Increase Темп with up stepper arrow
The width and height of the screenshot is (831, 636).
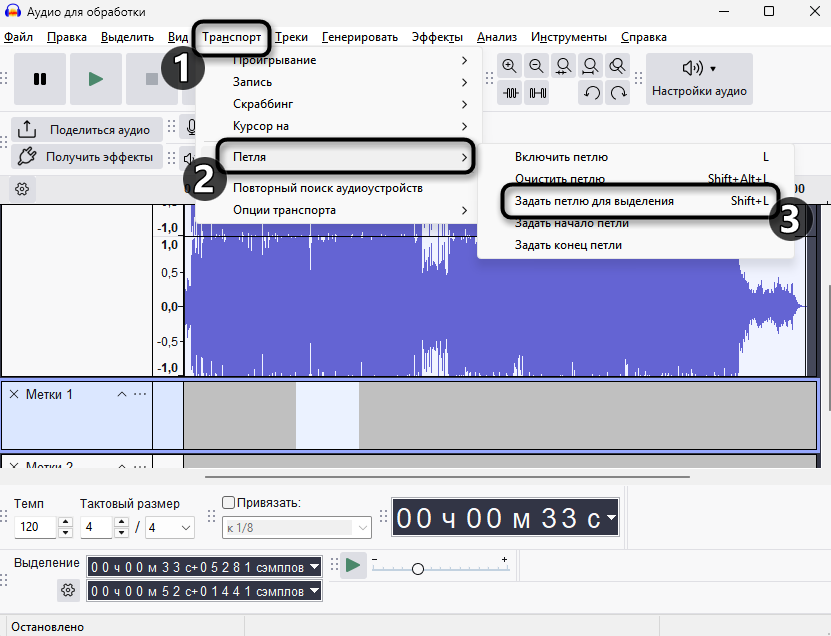[x=65, y=522]
